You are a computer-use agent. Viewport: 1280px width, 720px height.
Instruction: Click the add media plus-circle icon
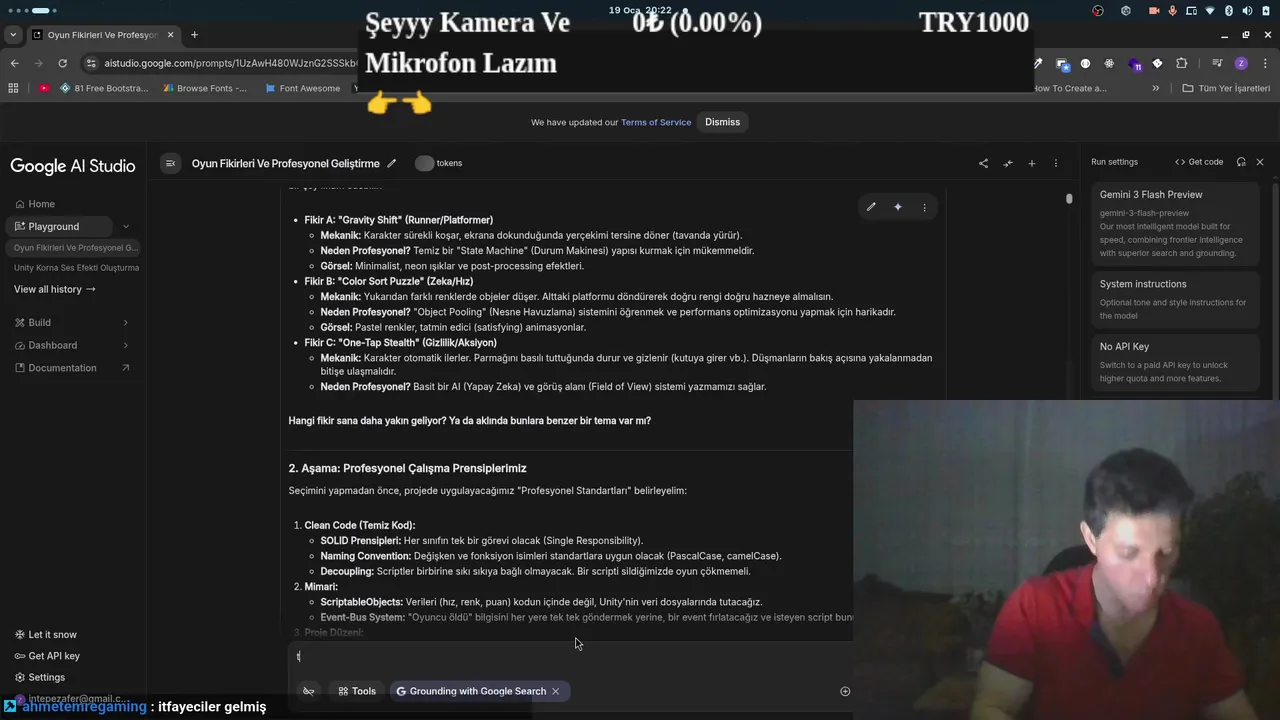tap(845, 691)
